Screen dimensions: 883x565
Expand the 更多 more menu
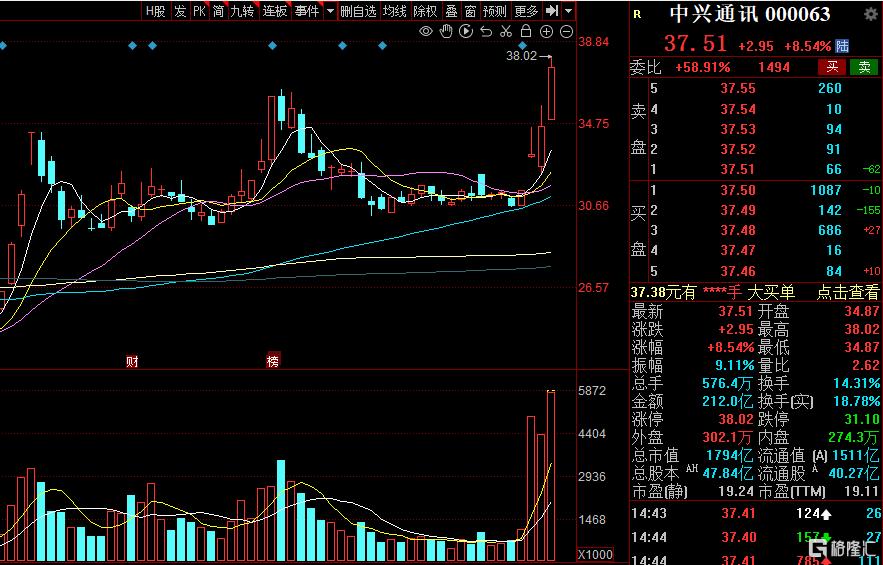click(526, 11)
